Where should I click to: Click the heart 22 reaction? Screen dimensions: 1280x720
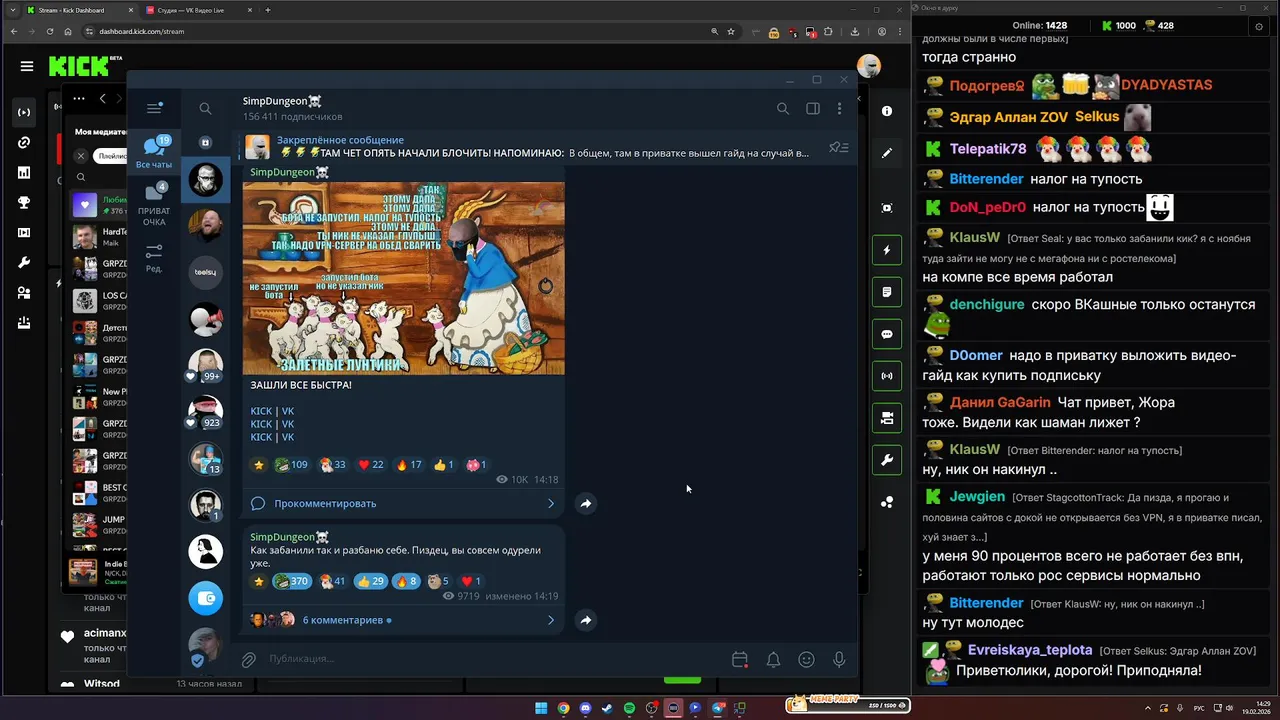[371, 464]
